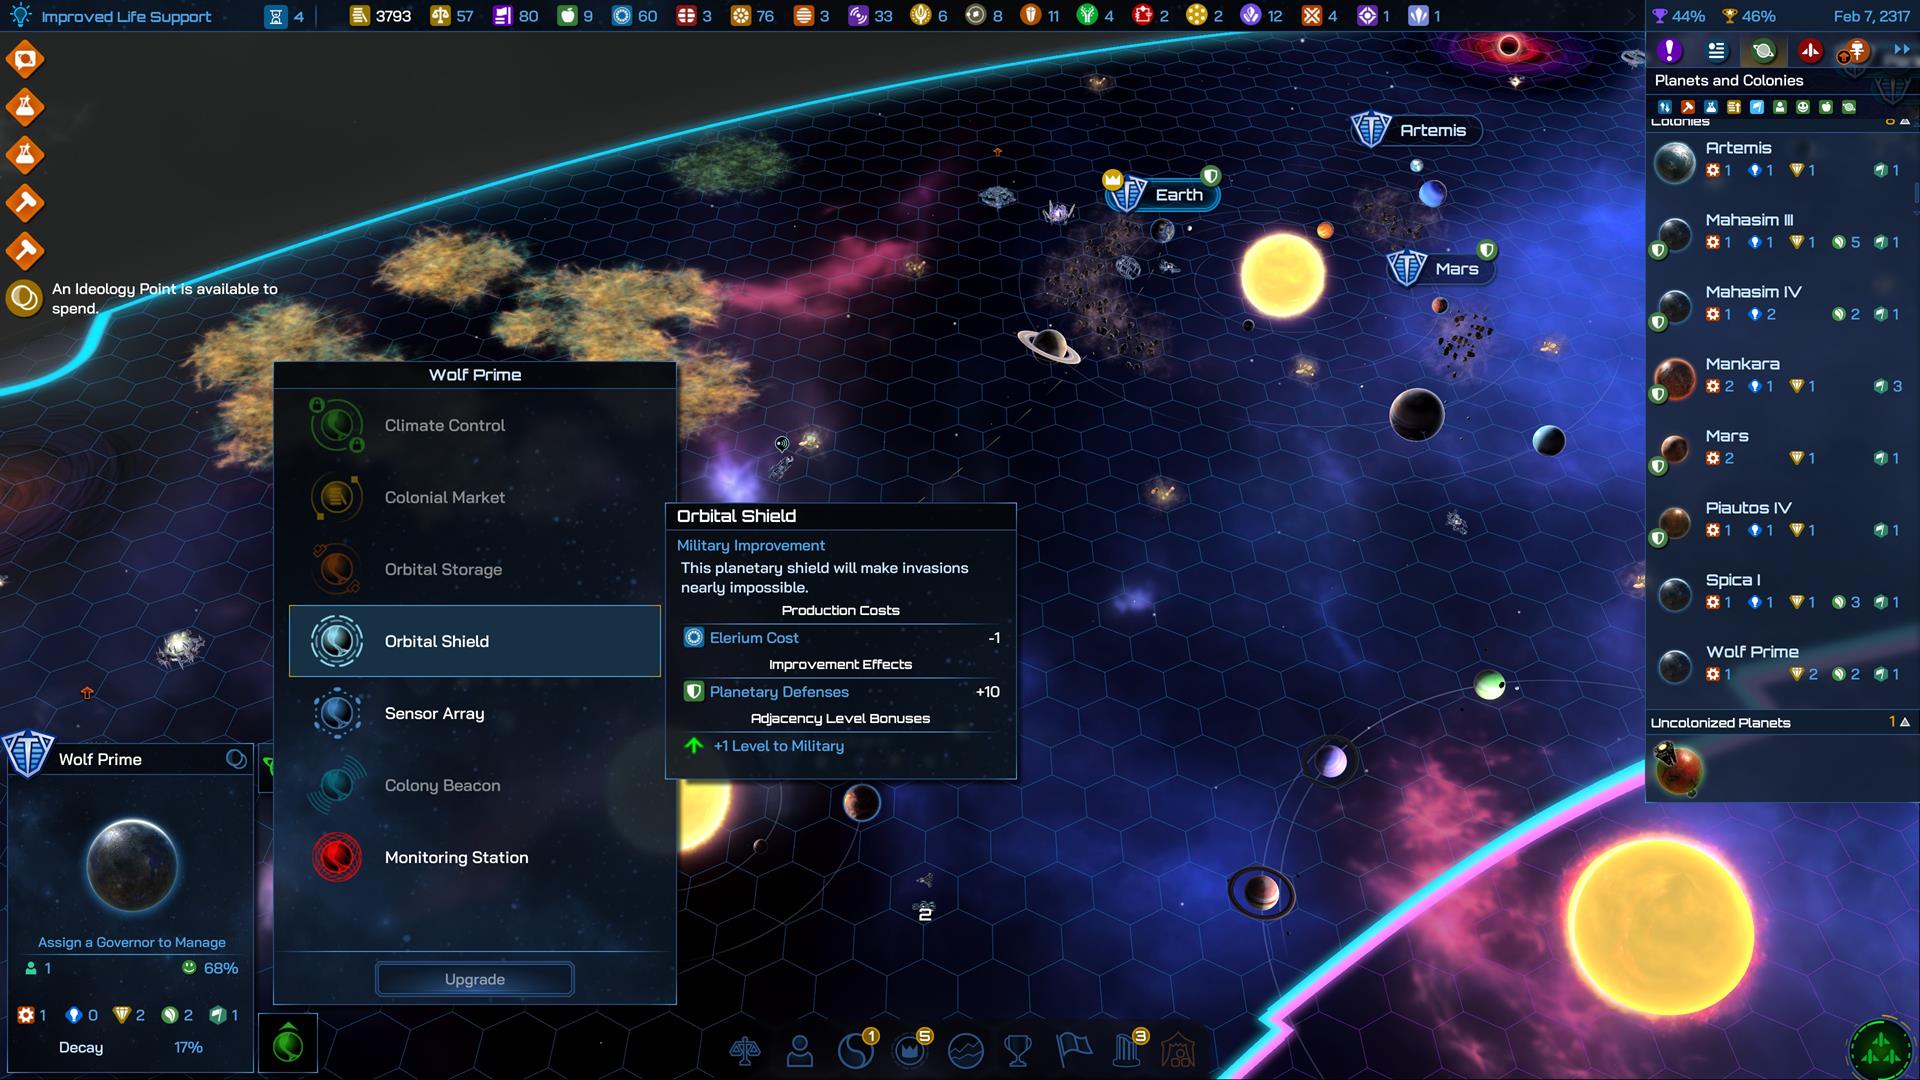Click the red ships tab icon
The width and height of the screenshot is (1920, 1080).
(1809, 51)
